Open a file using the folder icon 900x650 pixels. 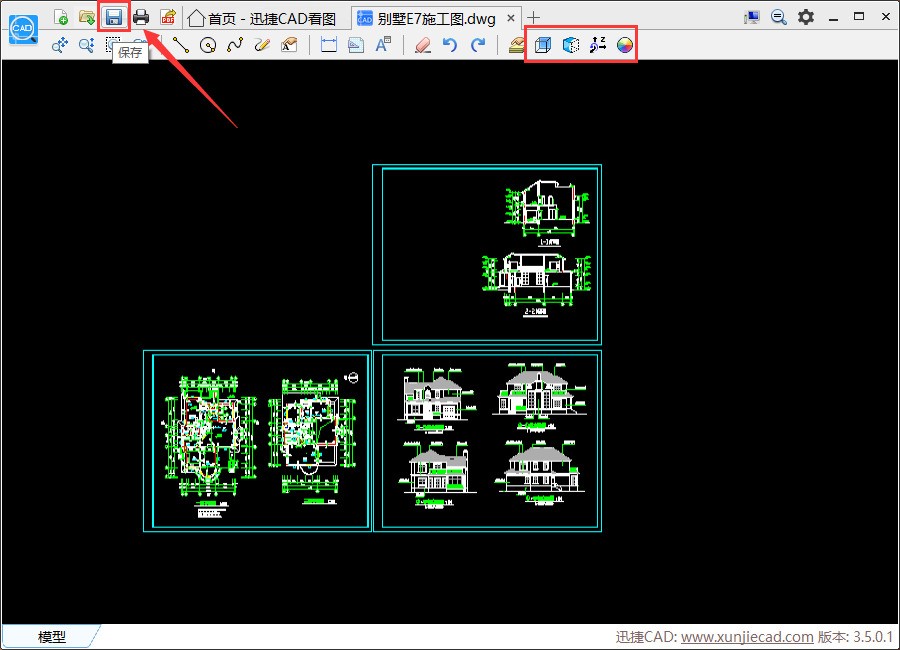tap(87, 17)
